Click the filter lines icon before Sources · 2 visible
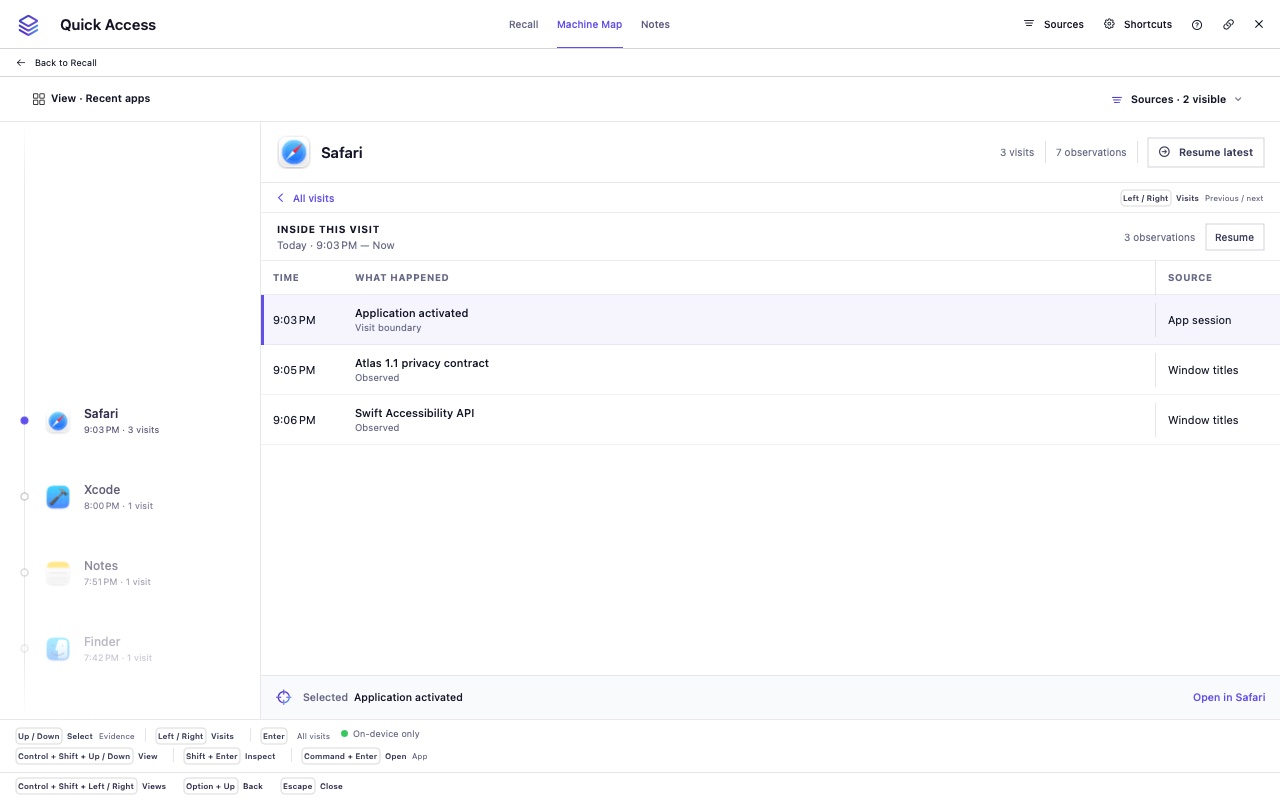This screenshot has height=800, width=1280. click(x=1117, y=100)
